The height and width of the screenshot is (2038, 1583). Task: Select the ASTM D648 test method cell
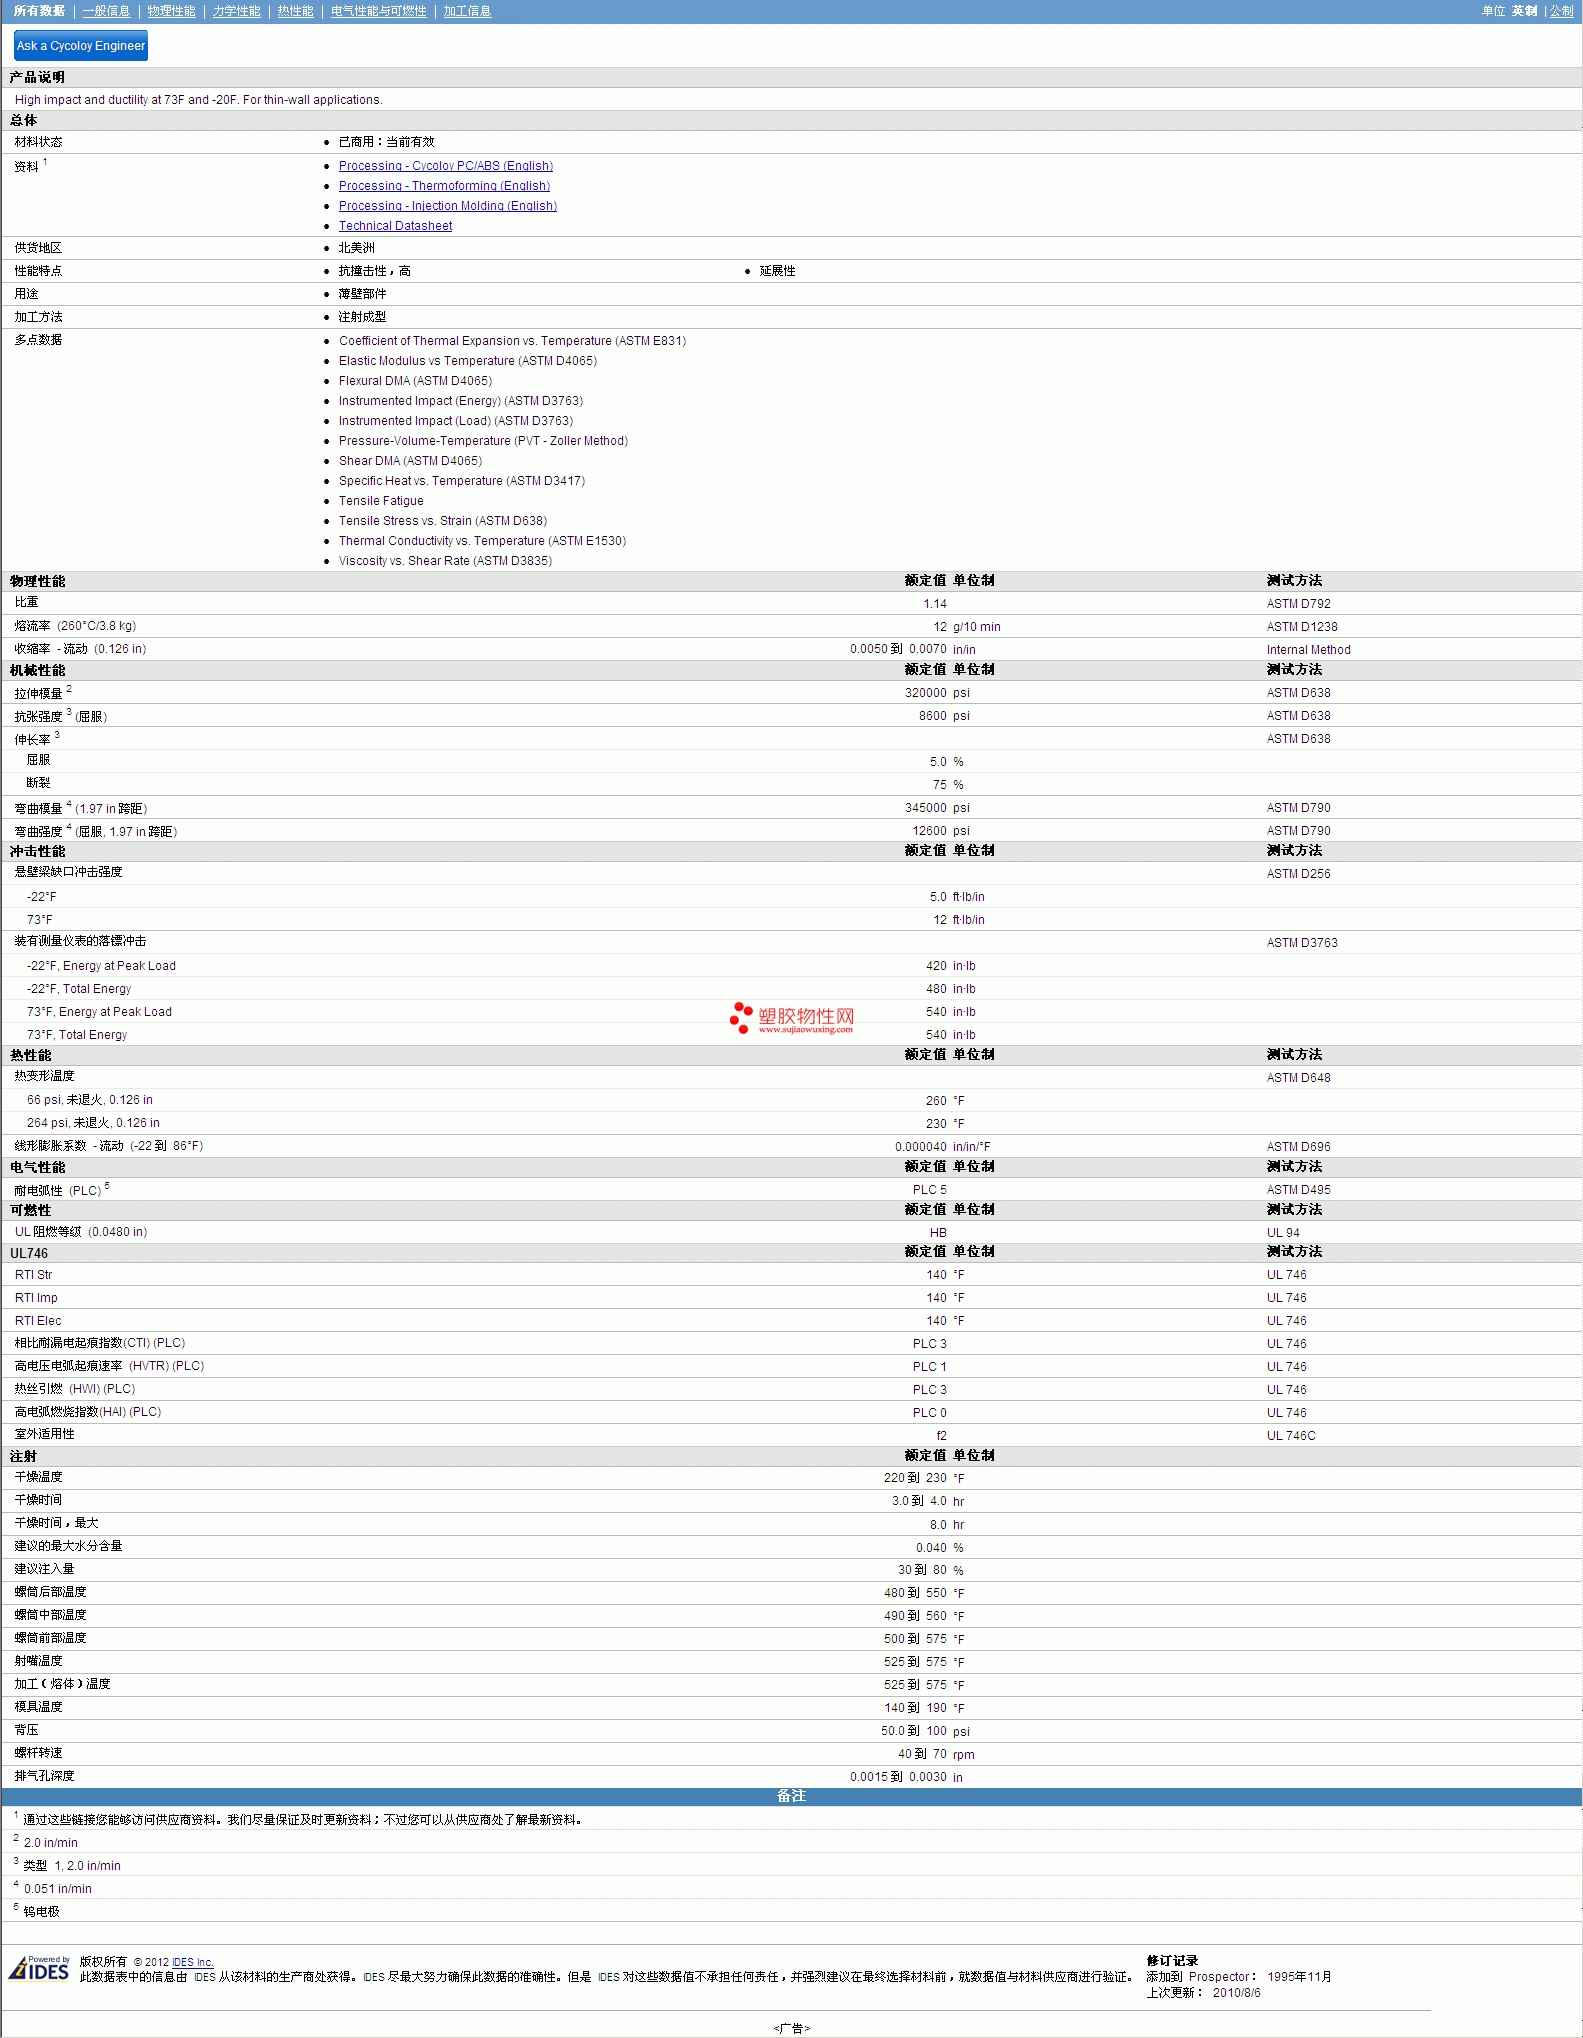[x=1298, y=1078]
